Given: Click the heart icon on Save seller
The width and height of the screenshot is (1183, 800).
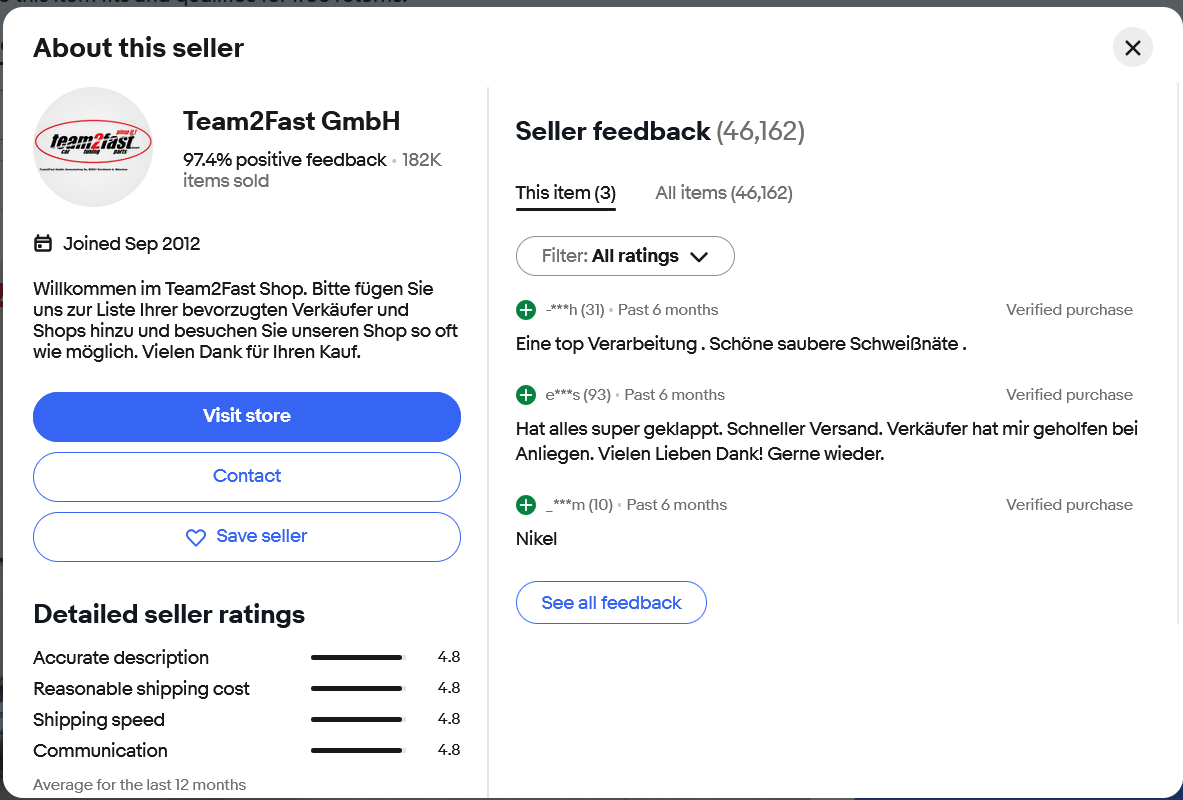Looking at the screenshot, I should tap(196, 537).
